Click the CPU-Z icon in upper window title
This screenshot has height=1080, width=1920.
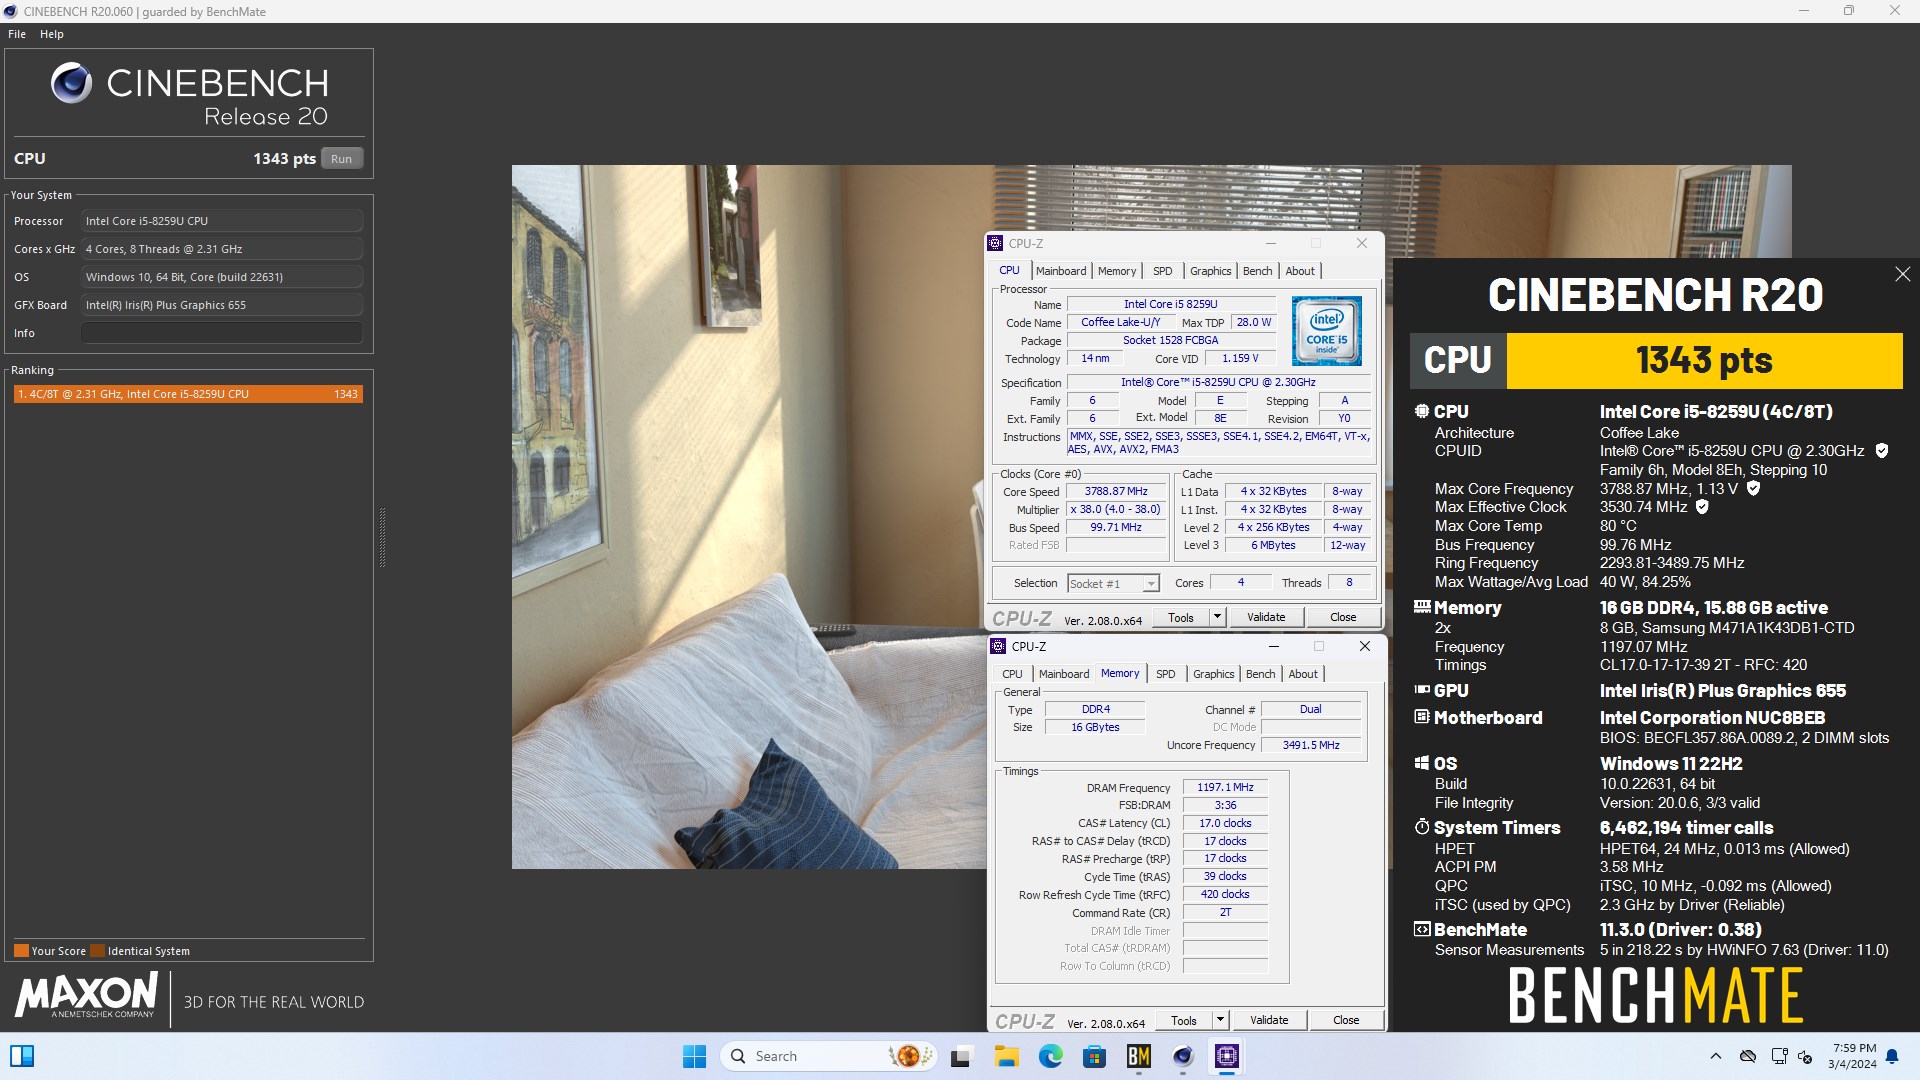[995, 243]
